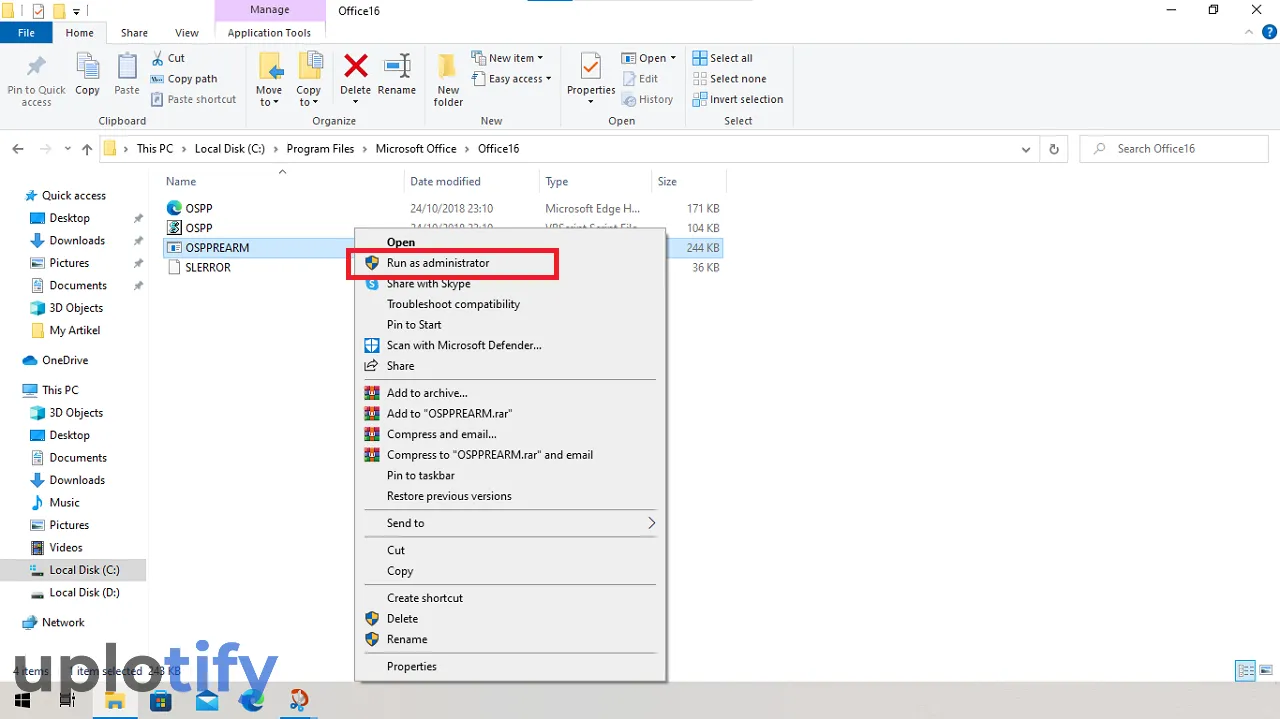
Task: Open recent locations dropdown arrow
Action: [x=68, y=149]
